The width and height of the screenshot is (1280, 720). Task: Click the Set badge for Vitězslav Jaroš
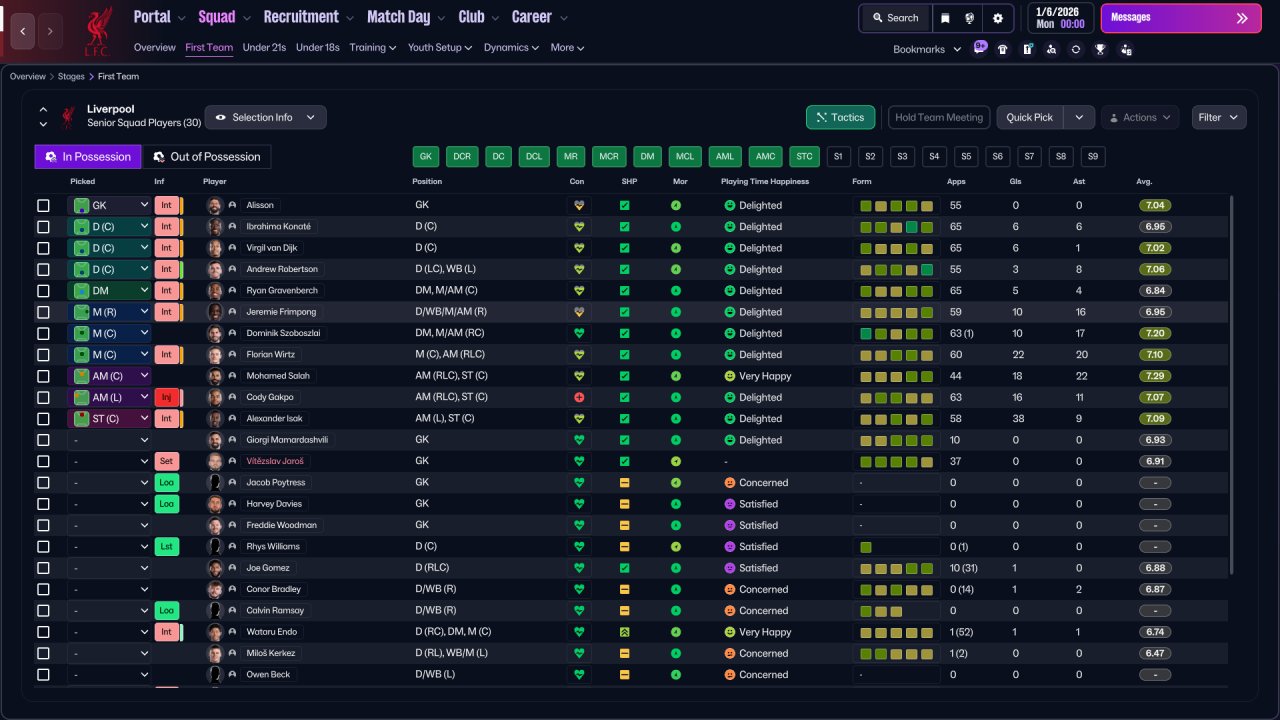[166, 461]
